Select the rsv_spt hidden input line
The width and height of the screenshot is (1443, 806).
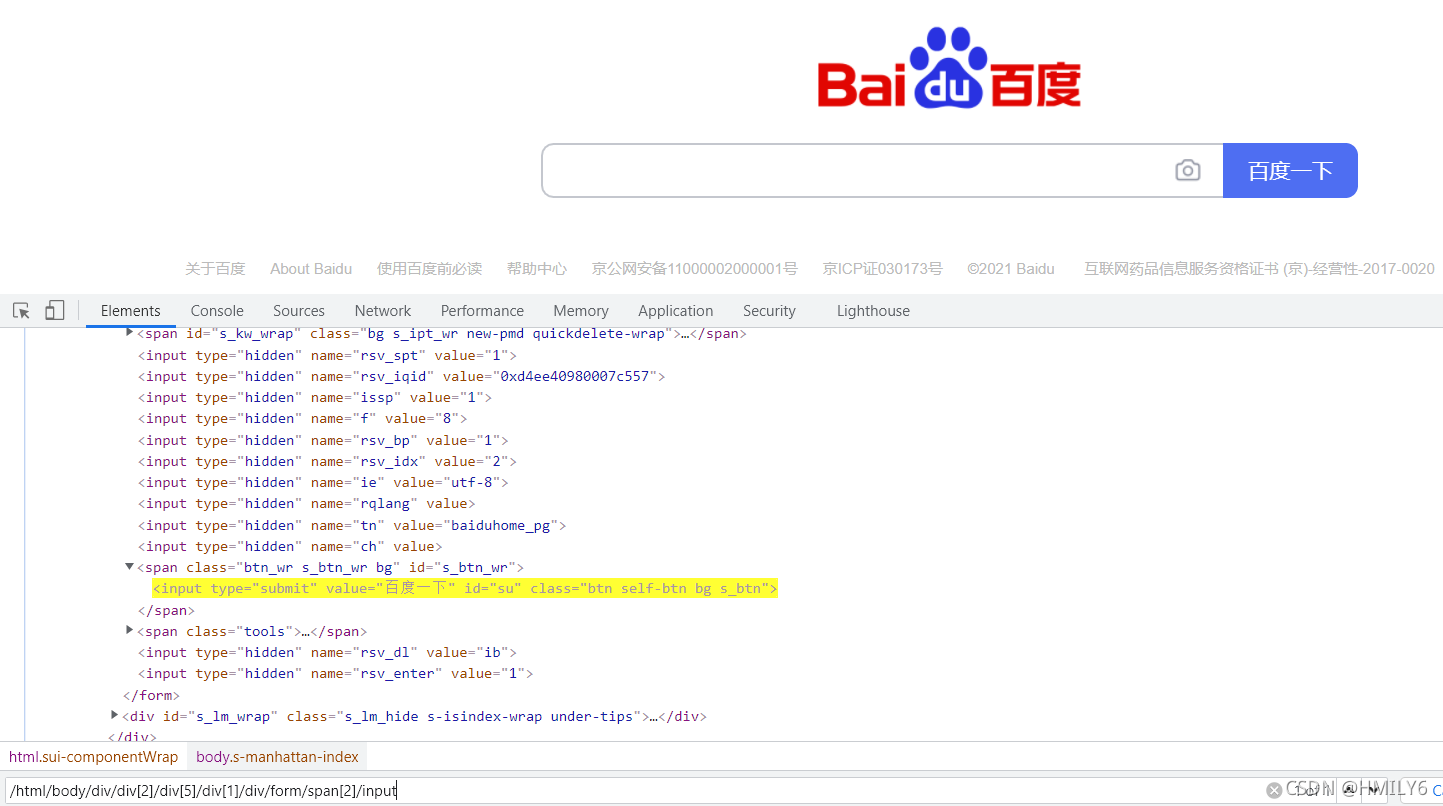click(327, 355)
